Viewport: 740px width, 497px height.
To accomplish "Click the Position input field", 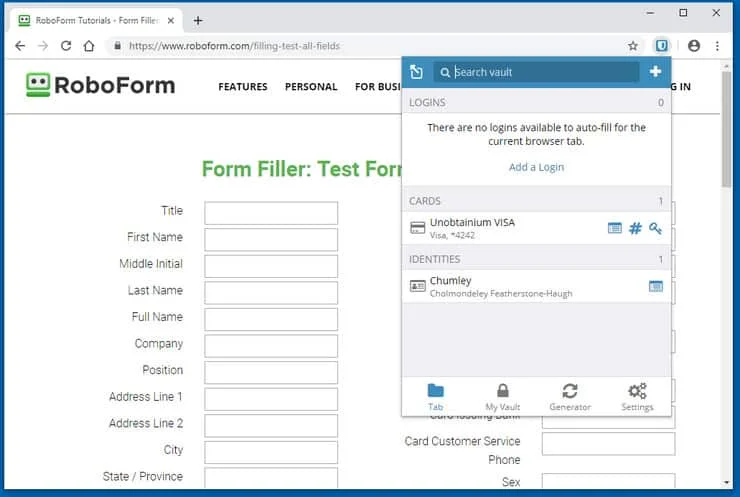I will coord(271,372).
